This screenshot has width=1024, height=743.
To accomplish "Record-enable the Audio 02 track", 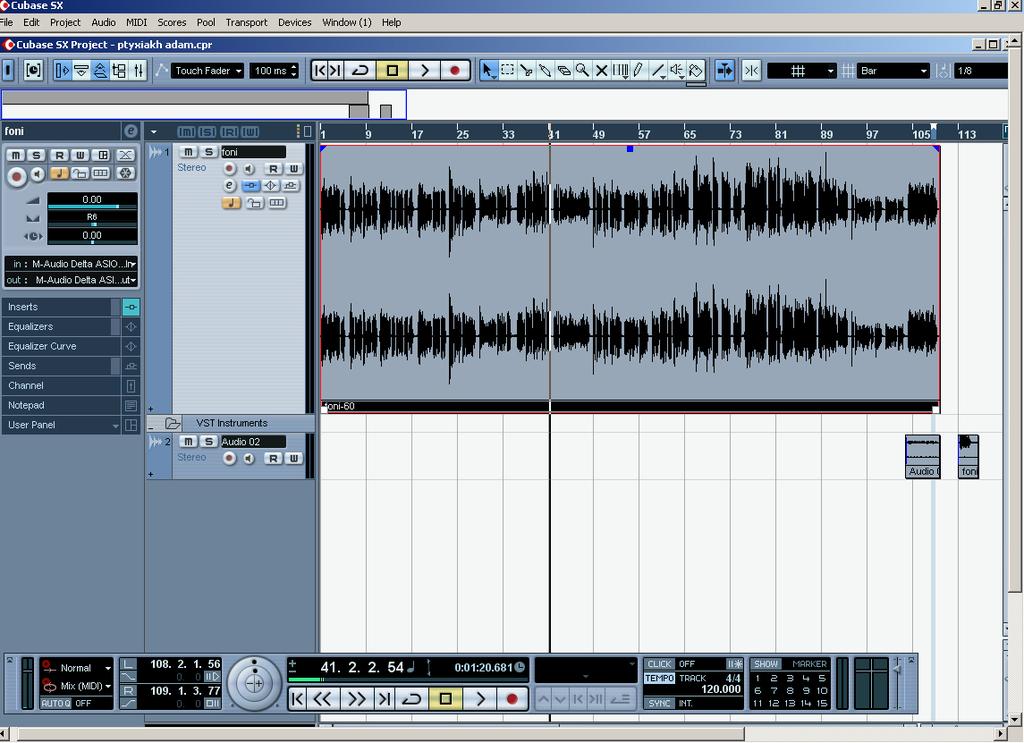I will point(229,458).
